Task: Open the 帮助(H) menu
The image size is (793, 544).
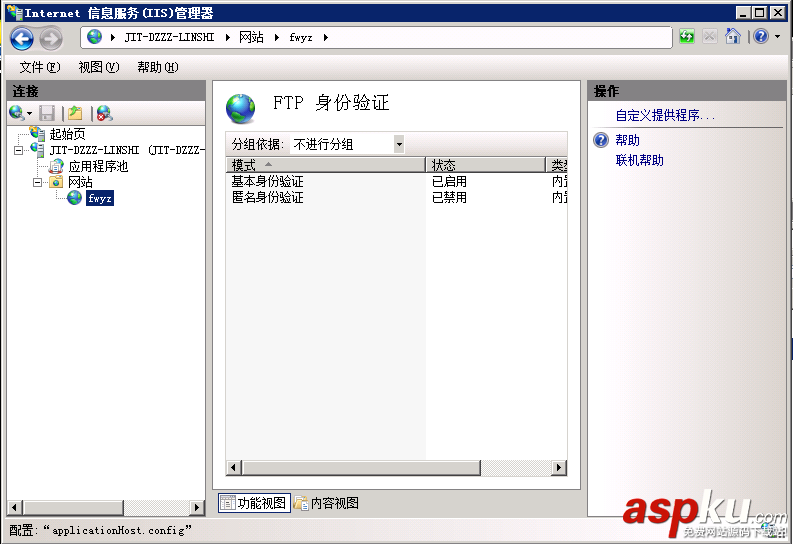Action: click(x=158, y=67)
